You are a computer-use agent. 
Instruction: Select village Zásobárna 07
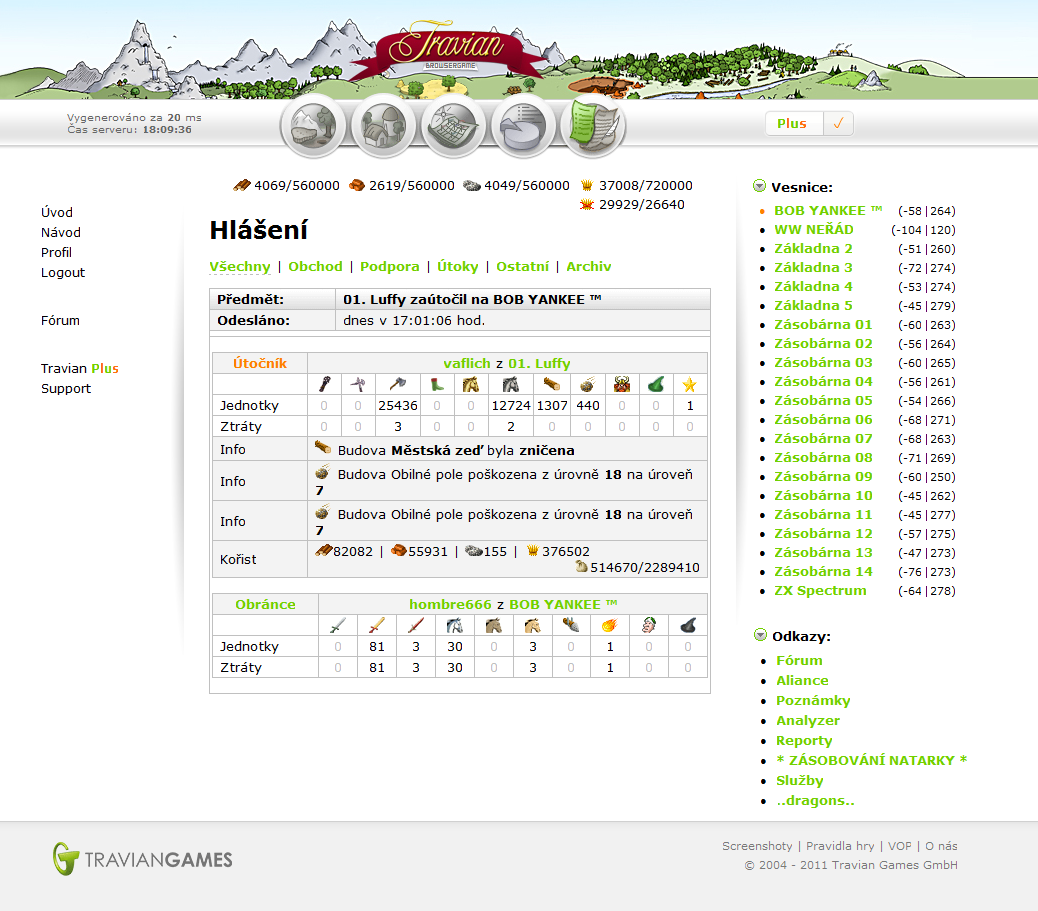coord(823,438)
